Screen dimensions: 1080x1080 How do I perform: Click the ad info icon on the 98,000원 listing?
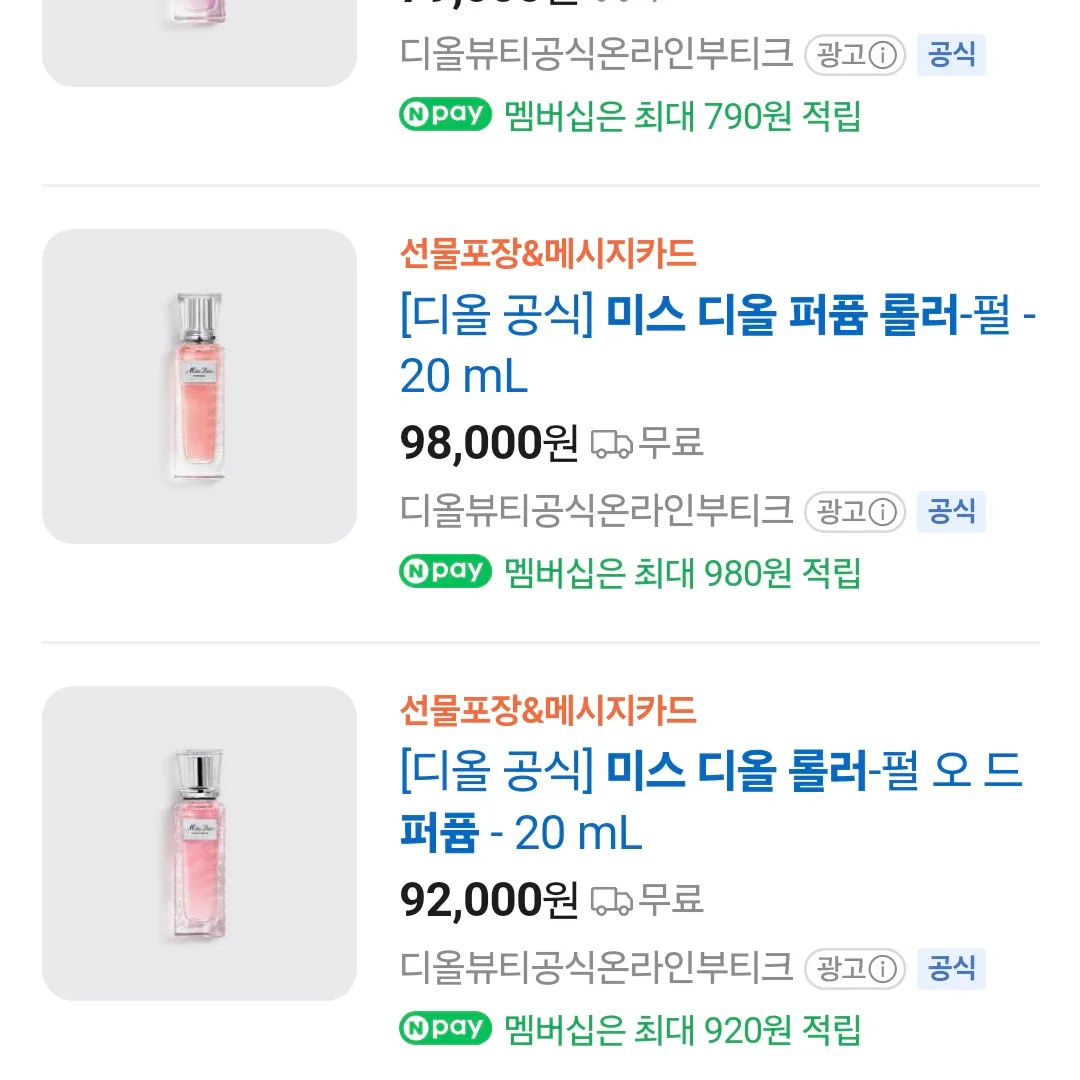click(x=881, y=513)
